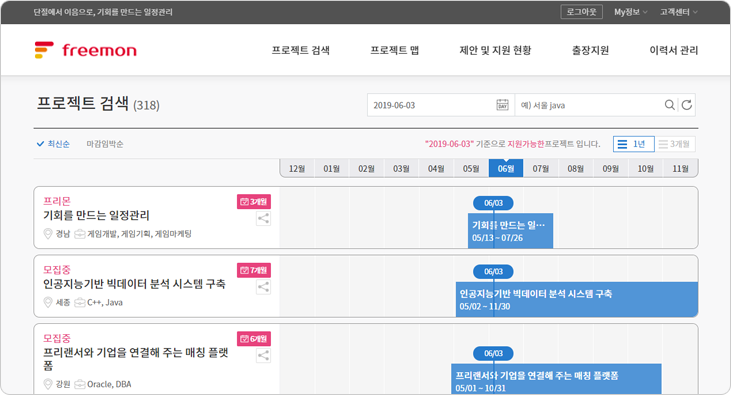Image resolution: width=731 pixels, height=395 pixels.
Task: Click briefcase icon beside 게임개발 skills
Action: click(x=80, y=234)
